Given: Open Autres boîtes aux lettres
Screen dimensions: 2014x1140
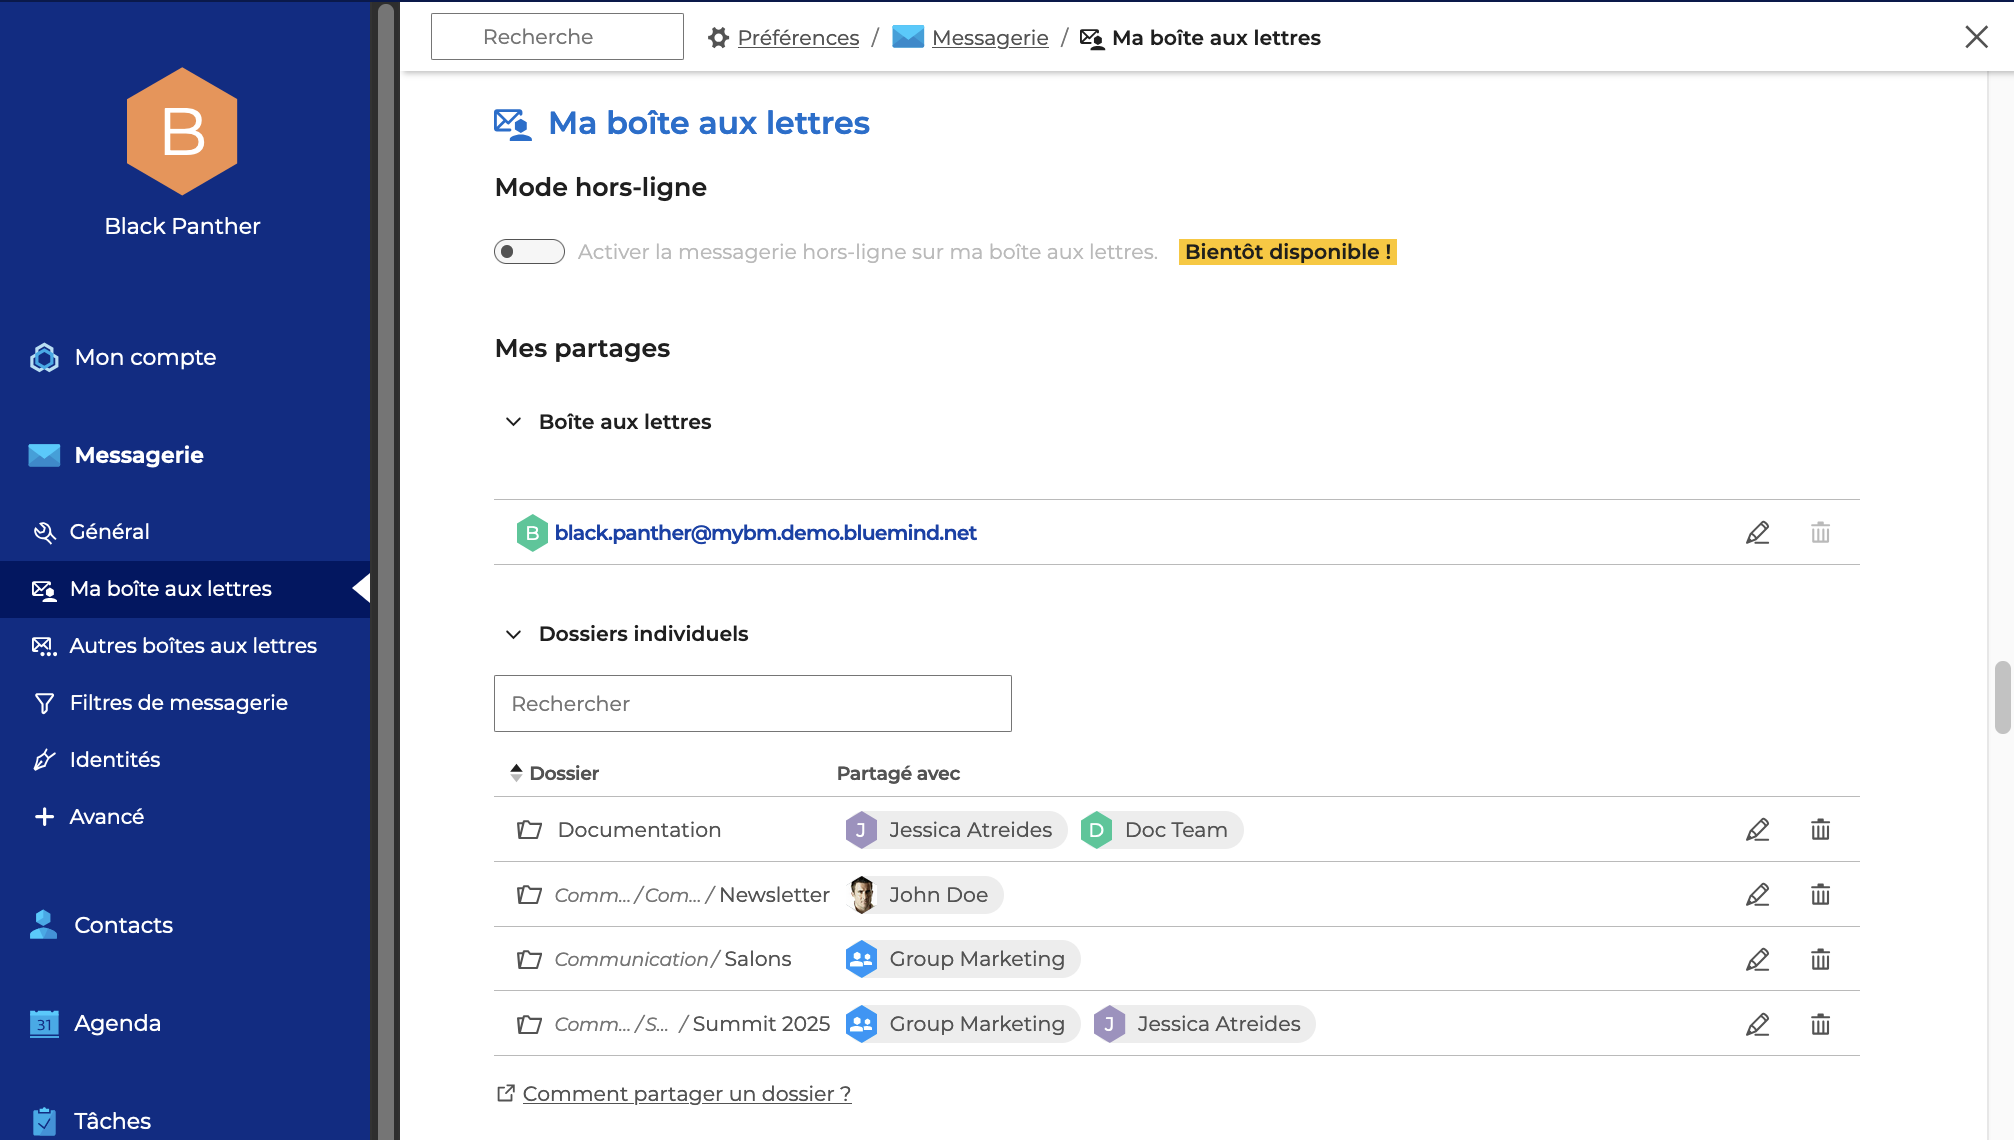Looking at the screenshot, I should point(192,646).
